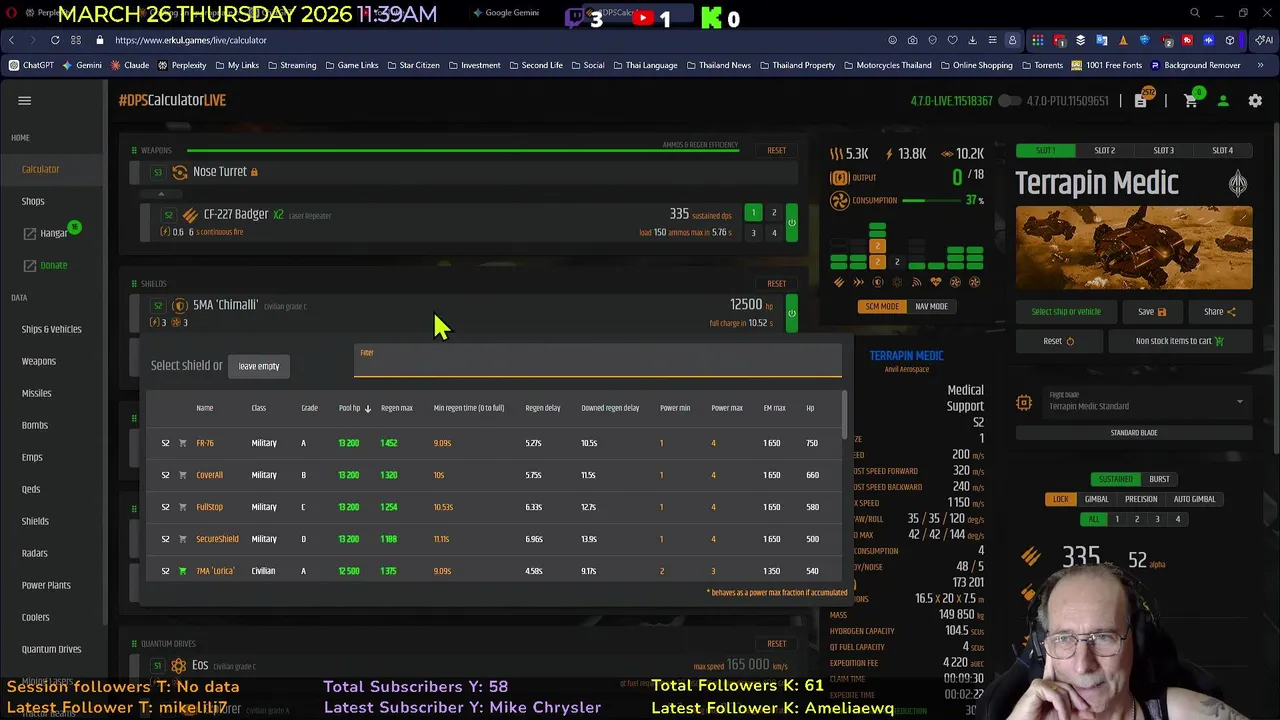This screenshot has width=1280, height=720.
Task: Select SUSTAINED dps mode
Action: click(x=1116, y=479)
